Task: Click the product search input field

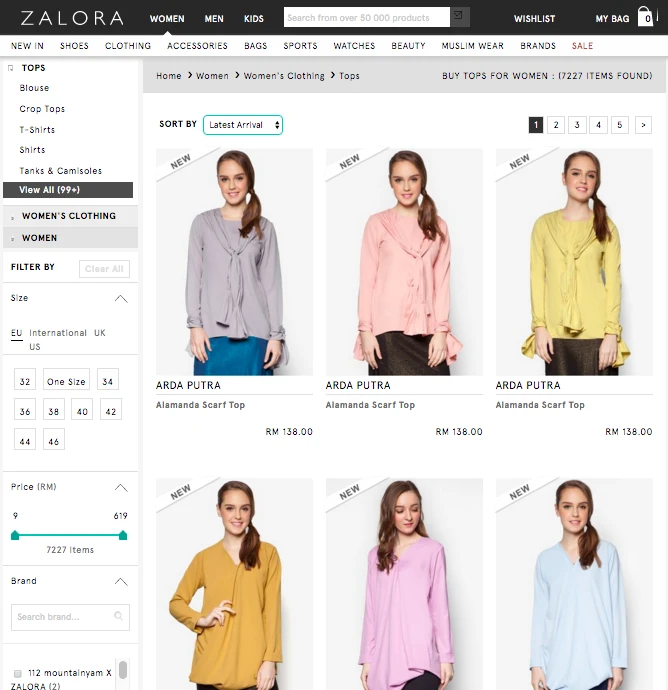Action: (x=367, y=17)
